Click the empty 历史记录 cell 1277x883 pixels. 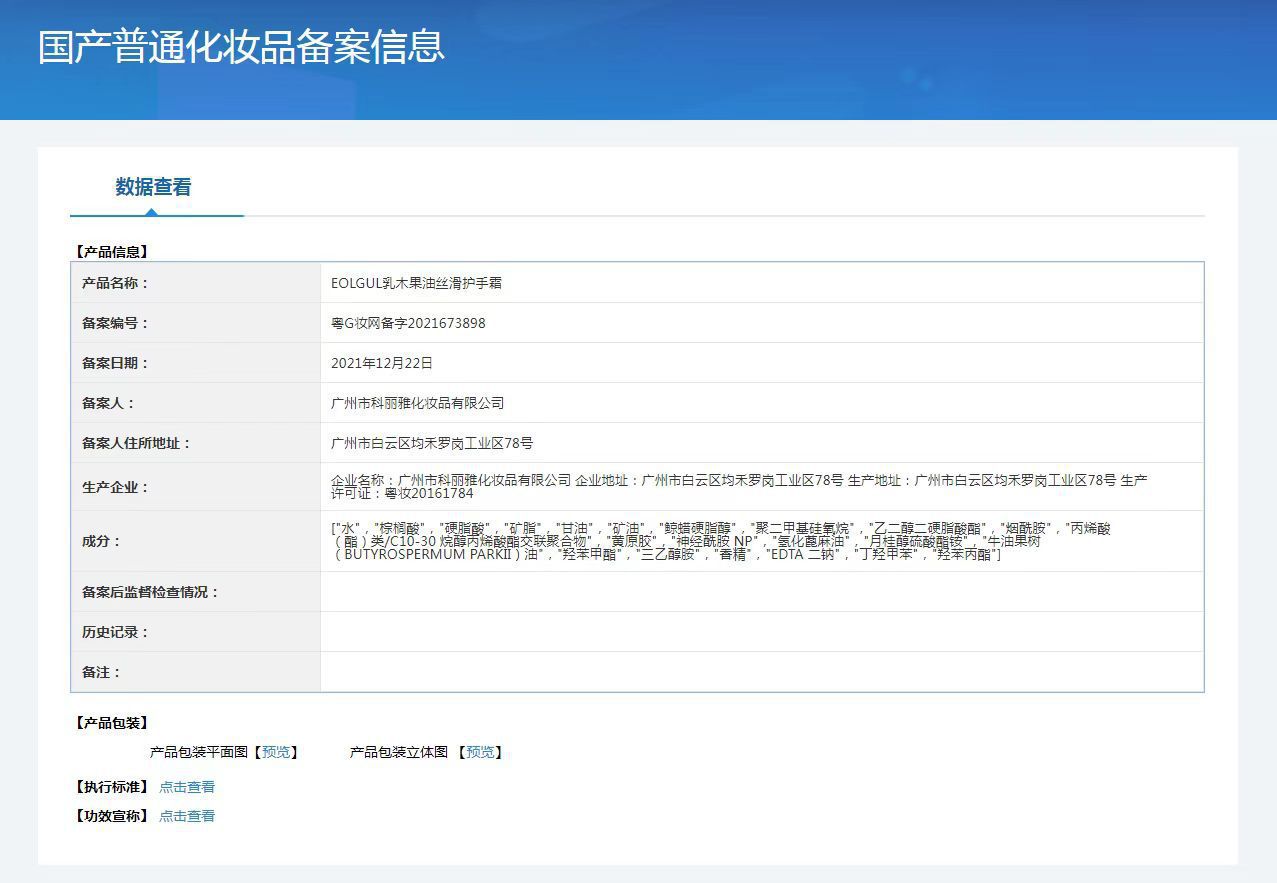761,632
